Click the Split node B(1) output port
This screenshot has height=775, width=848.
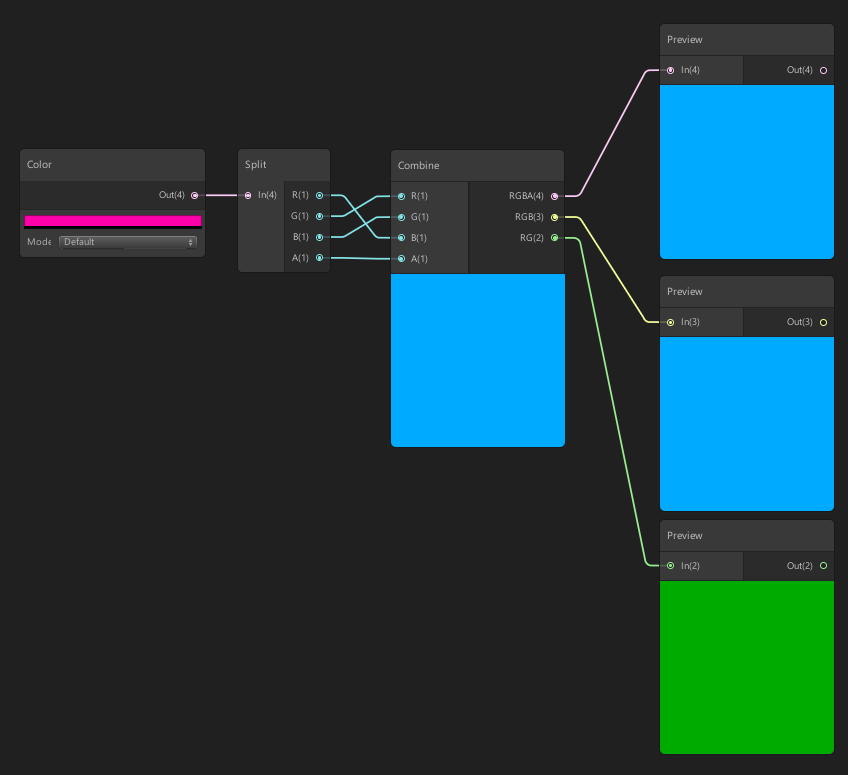319,237
